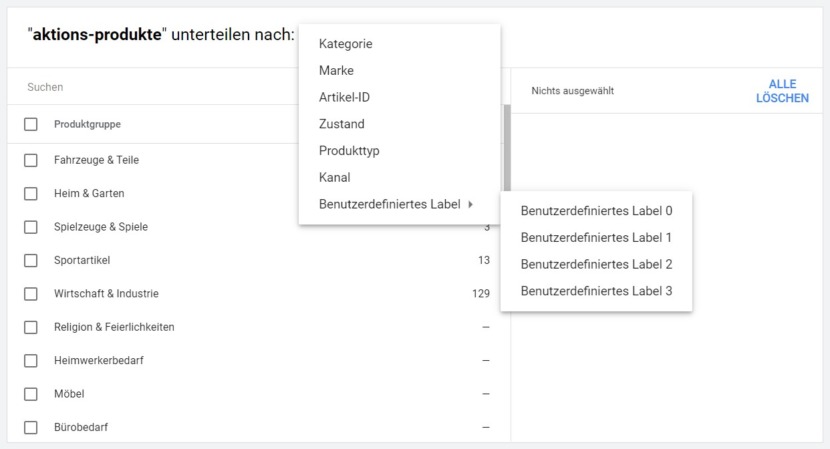Tick the Religion & Feierlichkeiten checkbox
830x449 pixels.
coord(31,327)
